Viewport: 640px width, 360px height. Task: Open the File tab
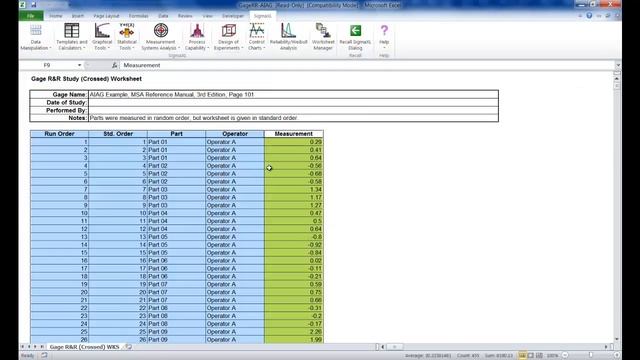(31, 16)
